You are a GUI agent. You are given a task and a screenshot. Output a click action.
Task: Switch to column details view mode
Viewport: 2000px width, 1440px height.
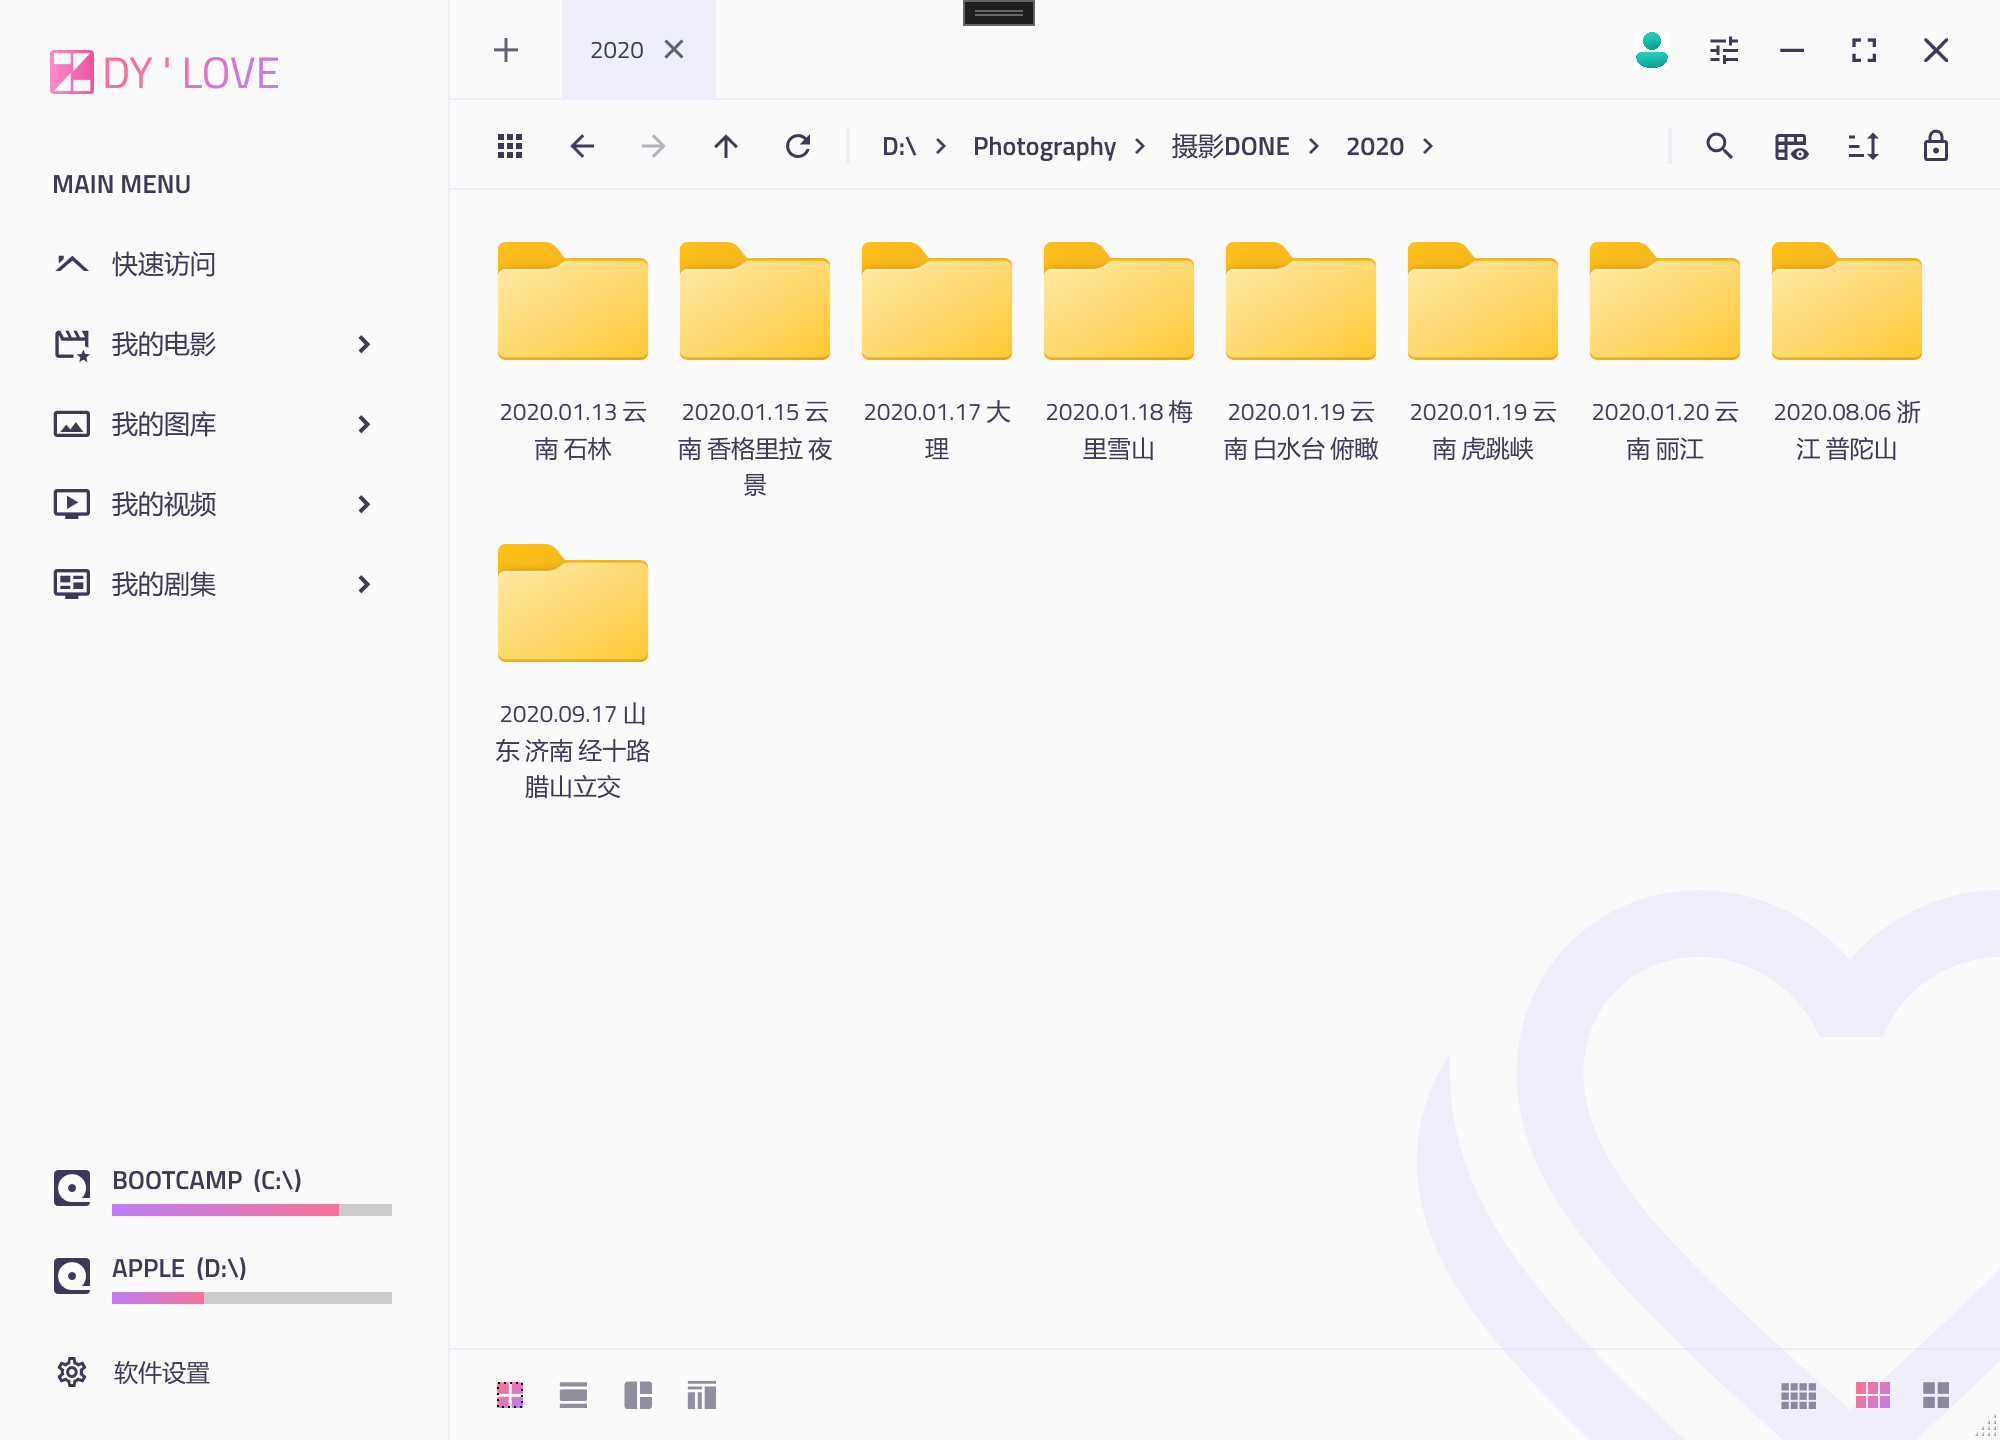pos(702,1395)
